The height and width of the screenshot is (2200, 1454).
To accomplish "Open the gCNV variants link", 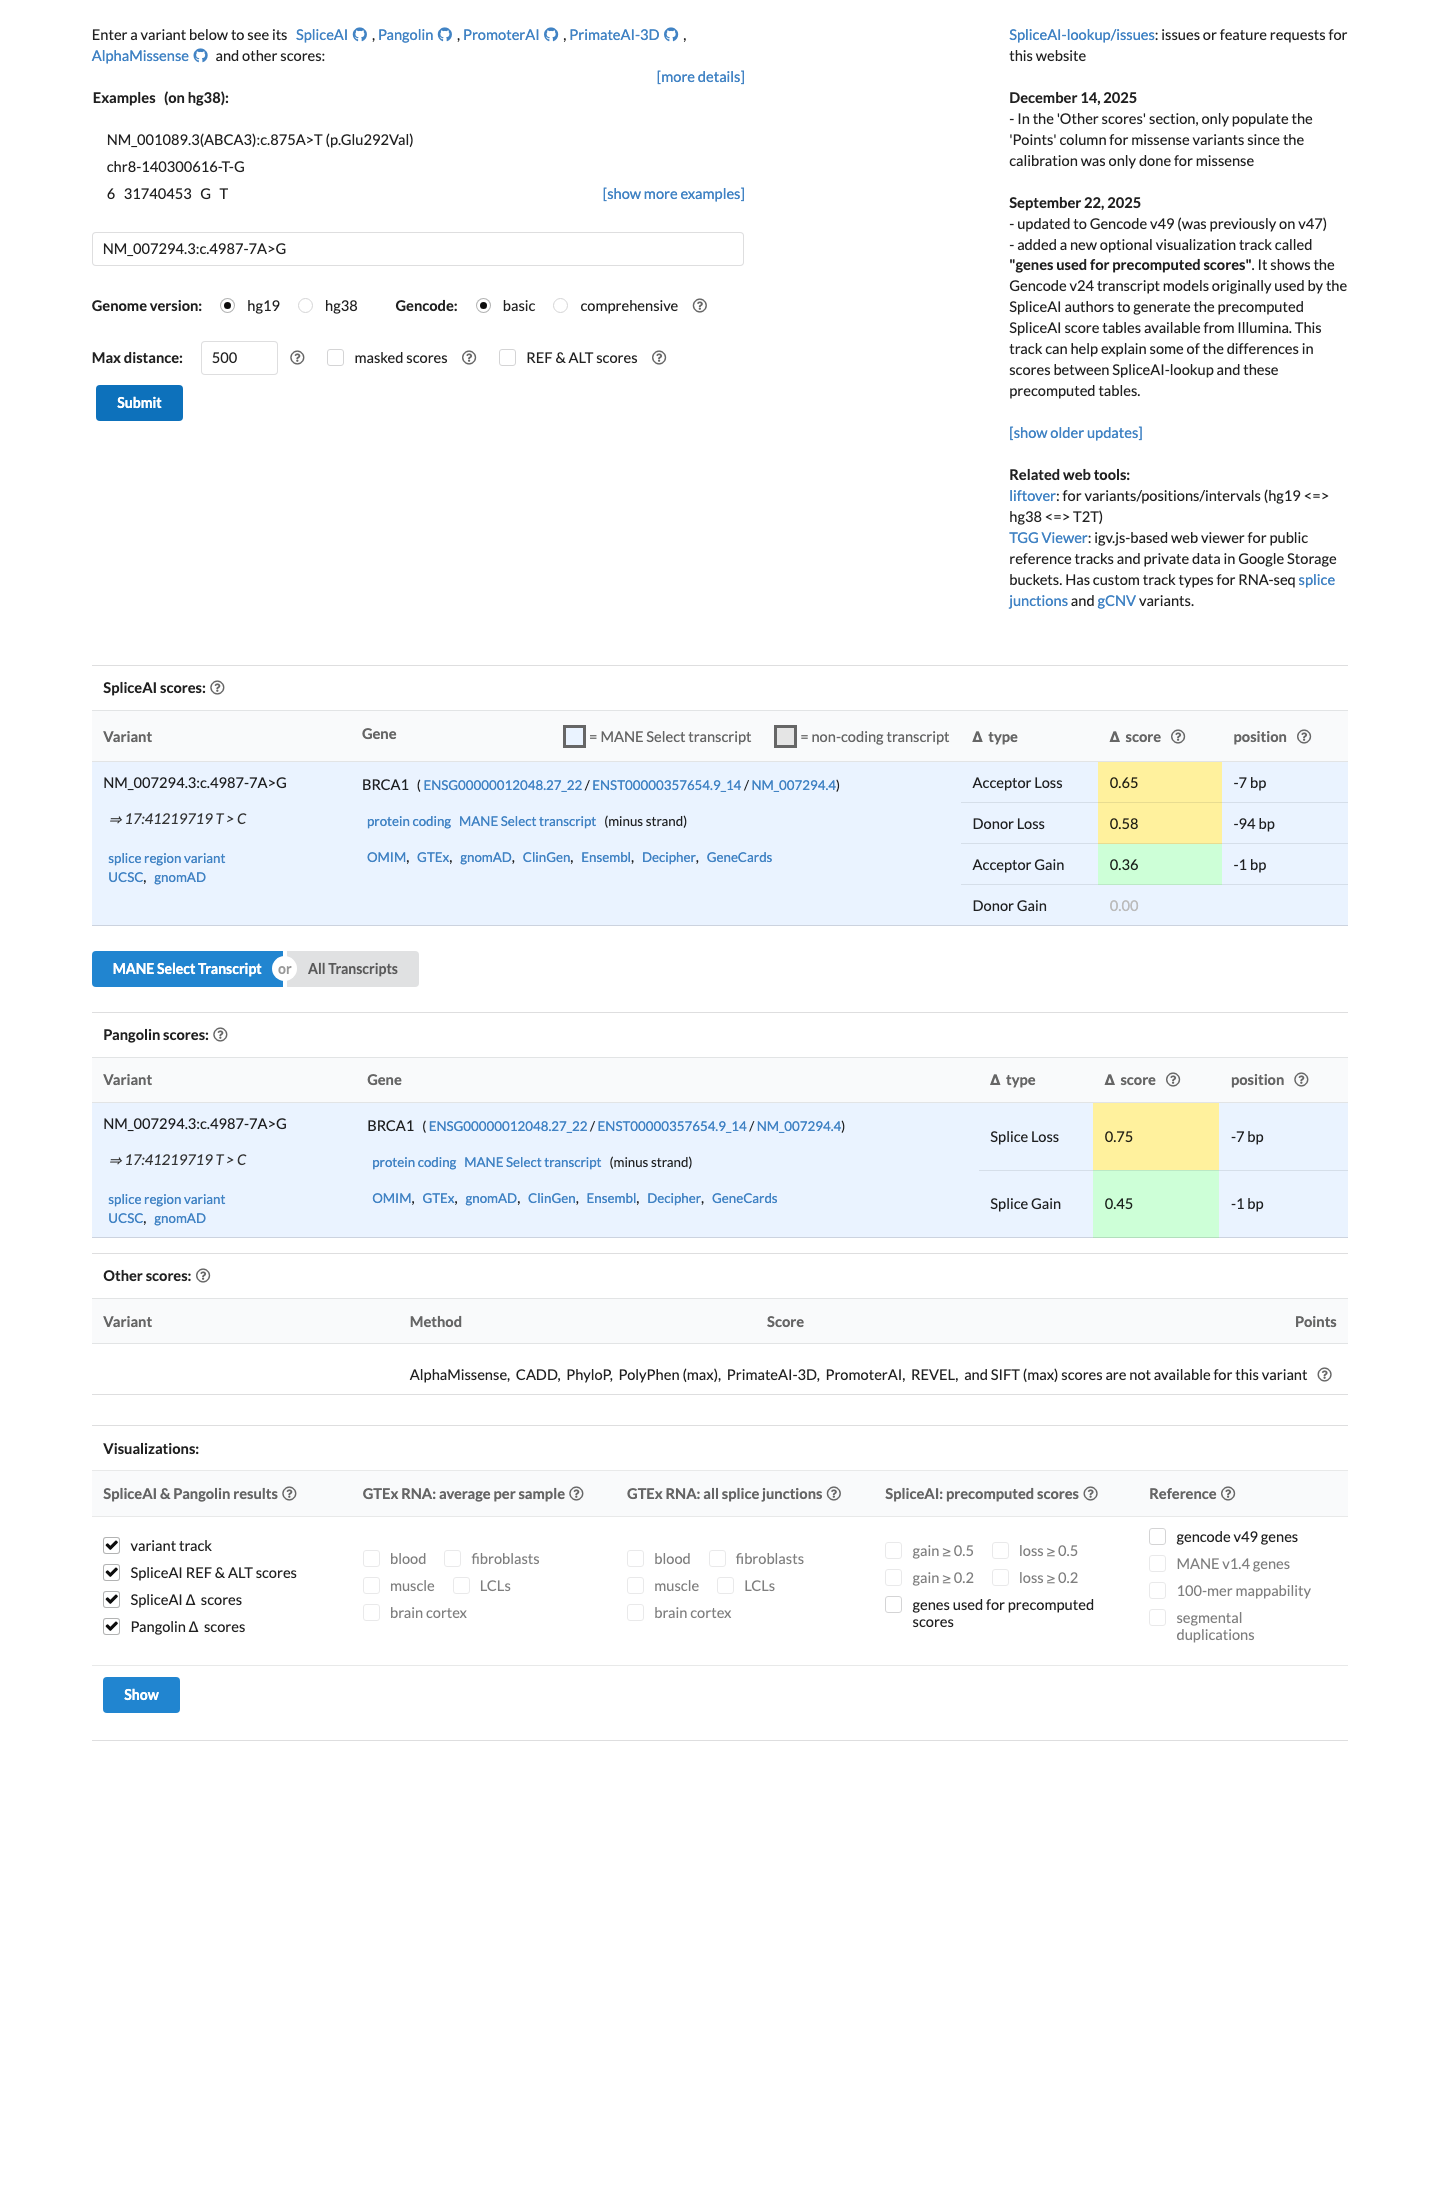I will click(x=1116, y=601).
